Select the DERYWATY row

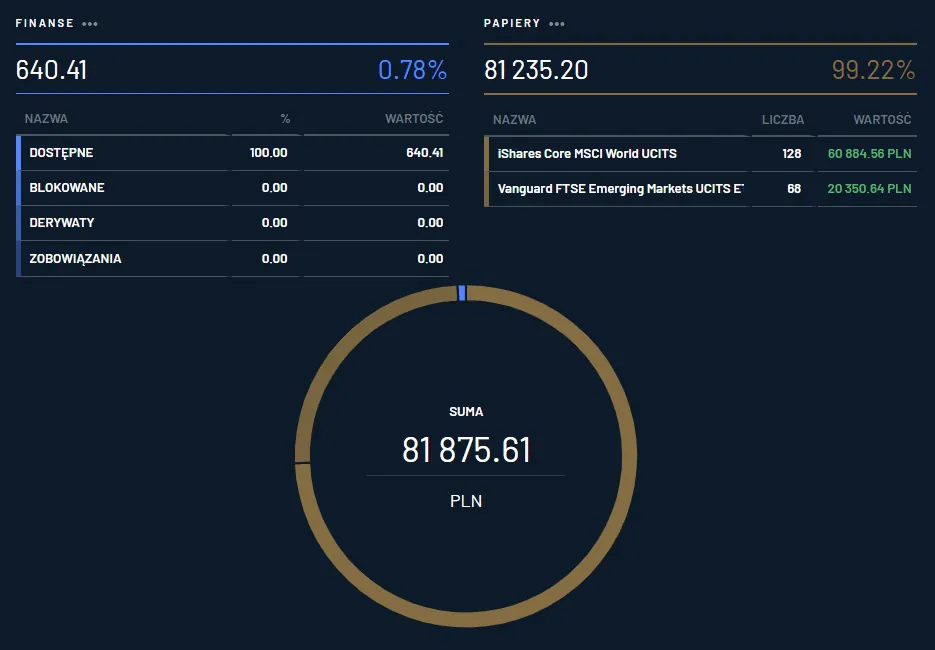coord(62,223)
